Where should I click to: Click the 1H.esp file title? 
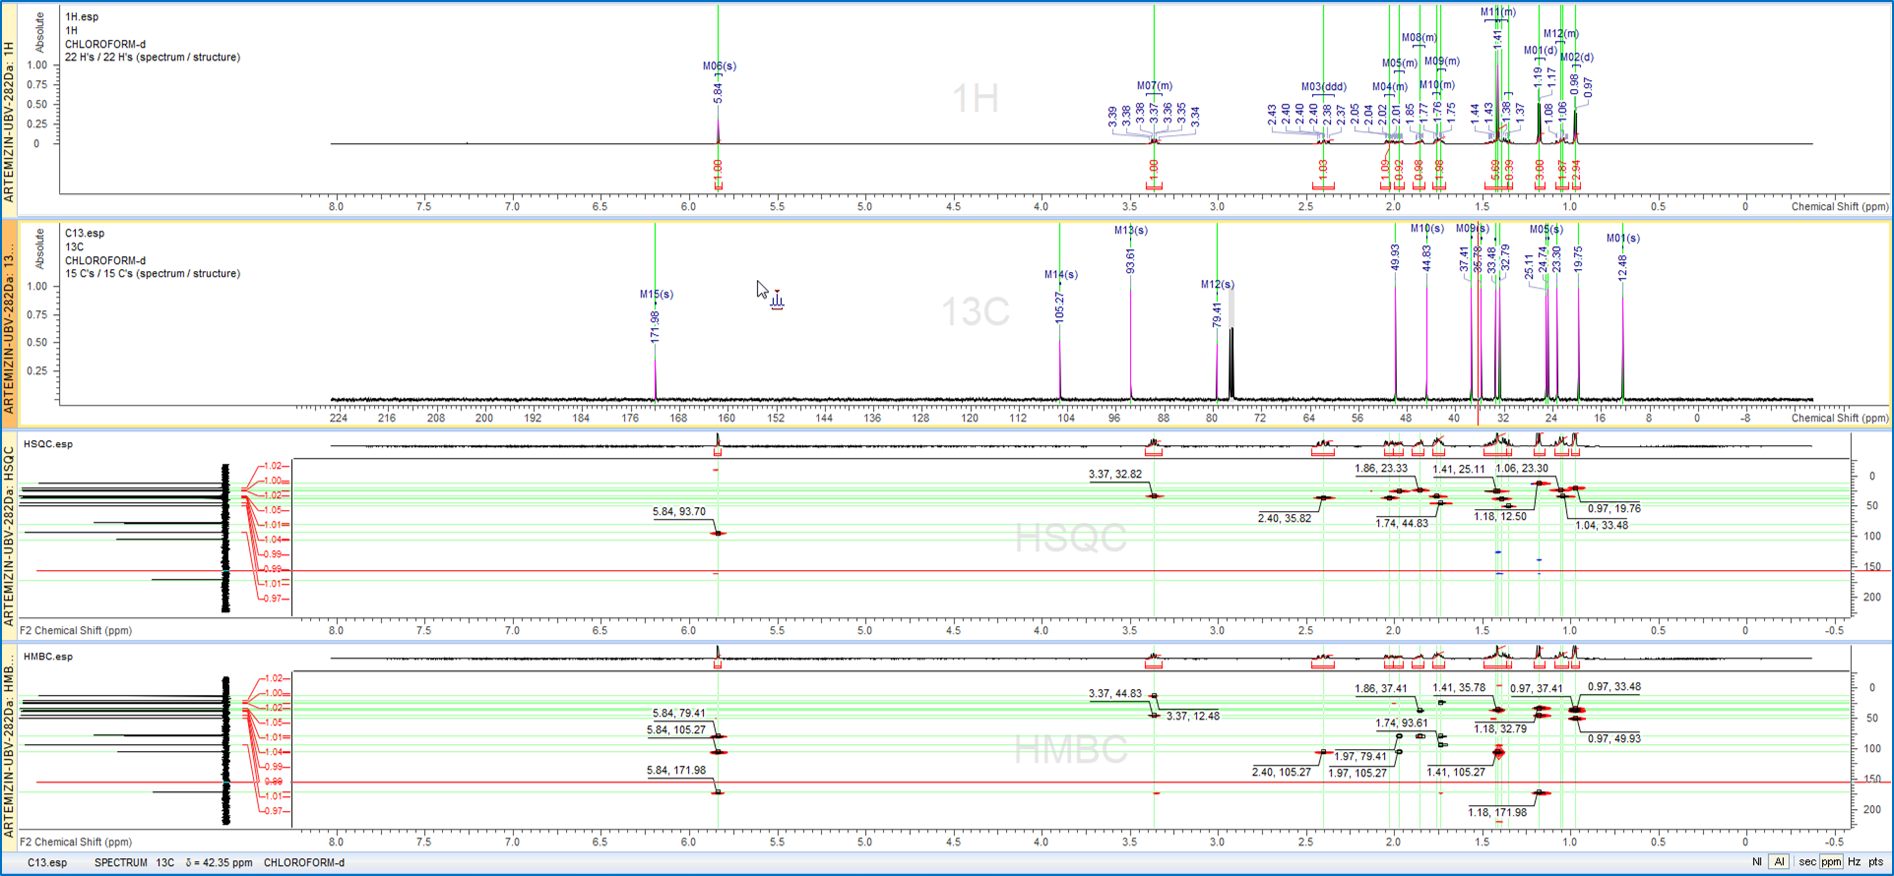pyautogui.click(x=82, y=17)
